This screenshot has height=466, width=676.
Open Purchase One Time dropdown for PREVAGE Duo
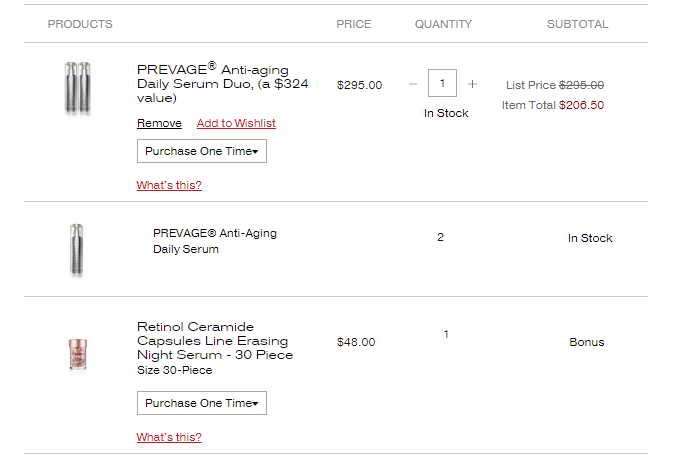coord(202,151)
